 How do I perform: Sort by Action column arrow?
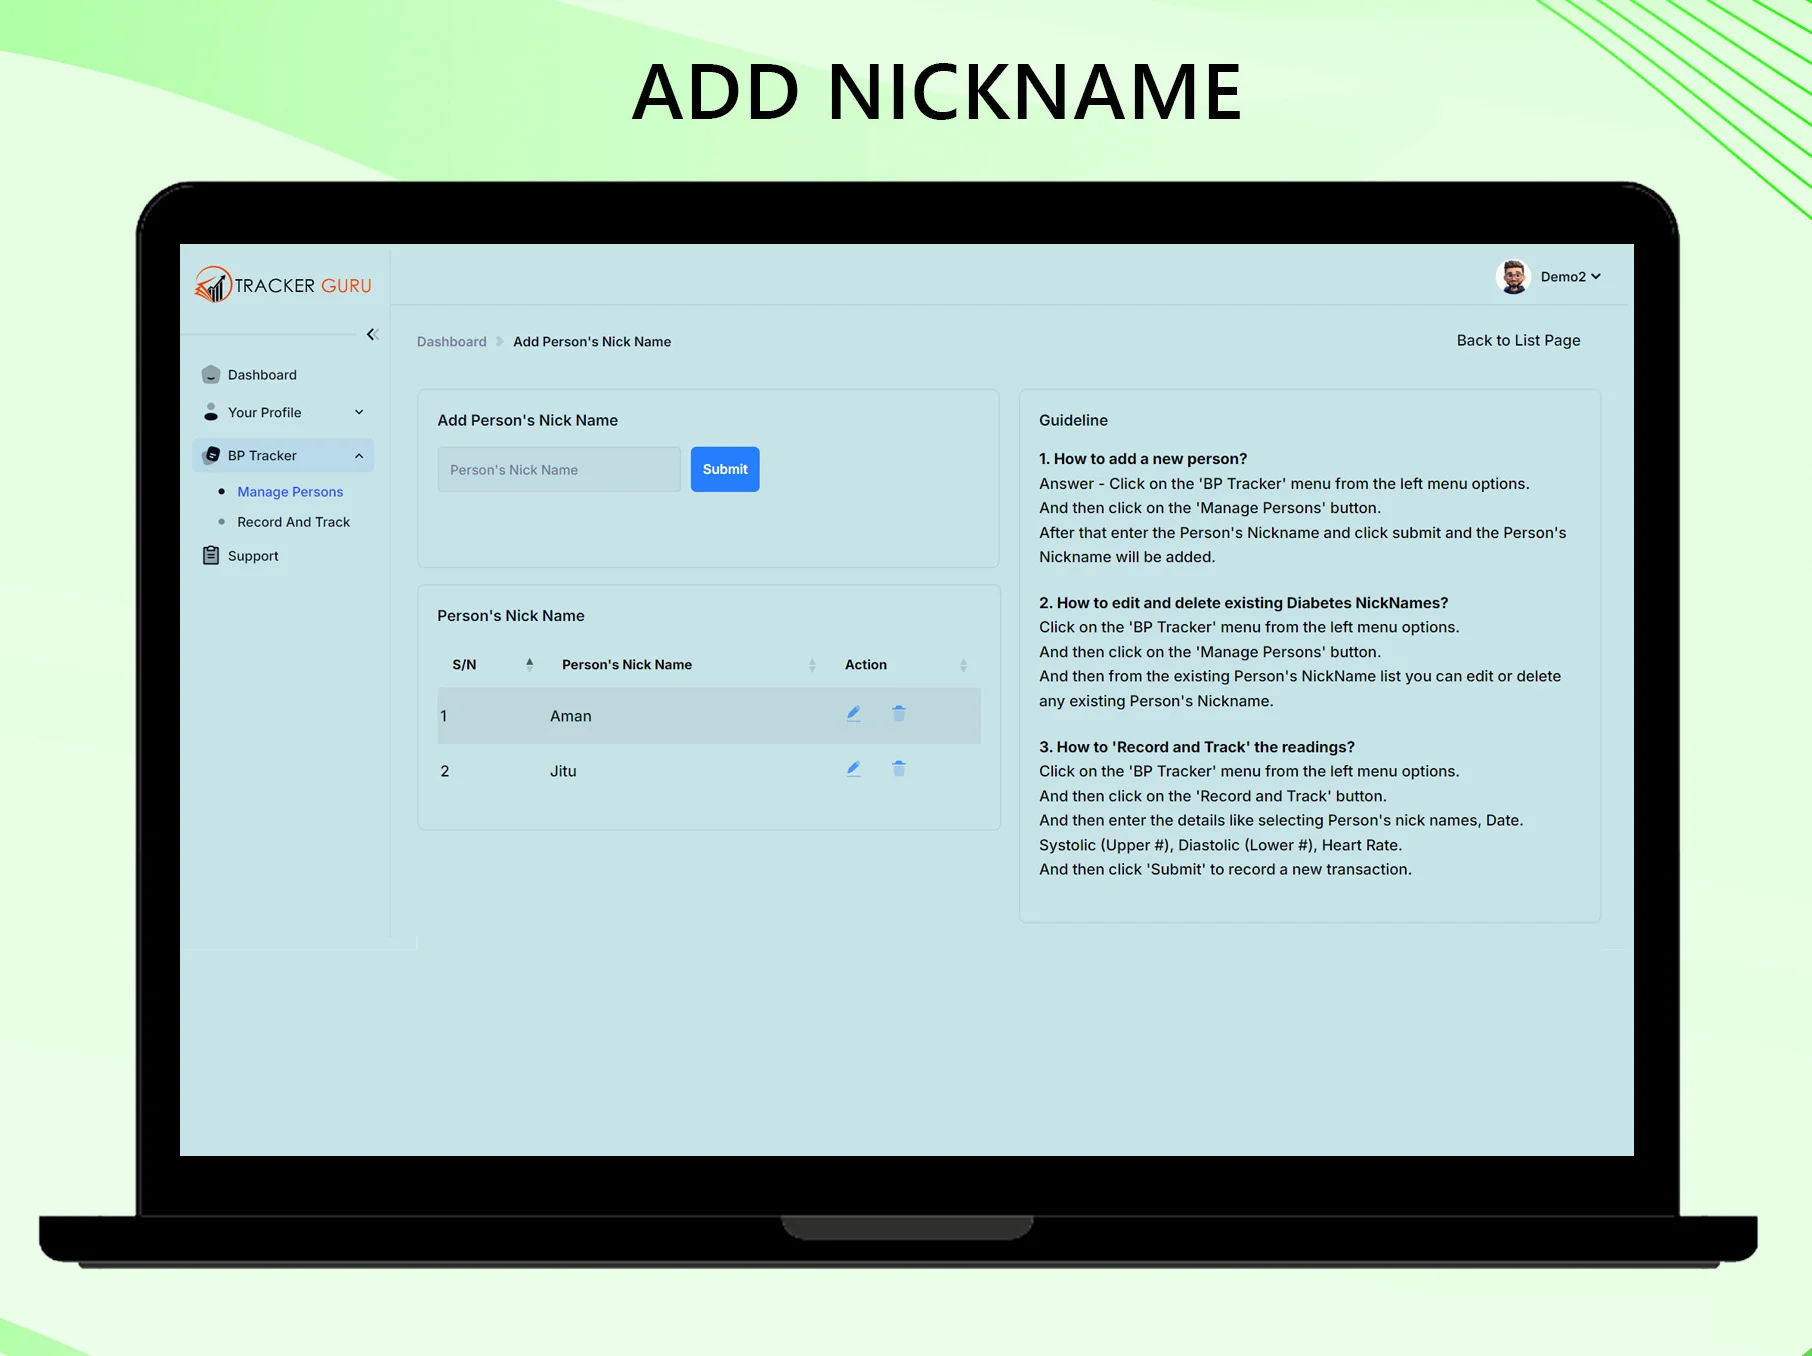click(963, 665)
